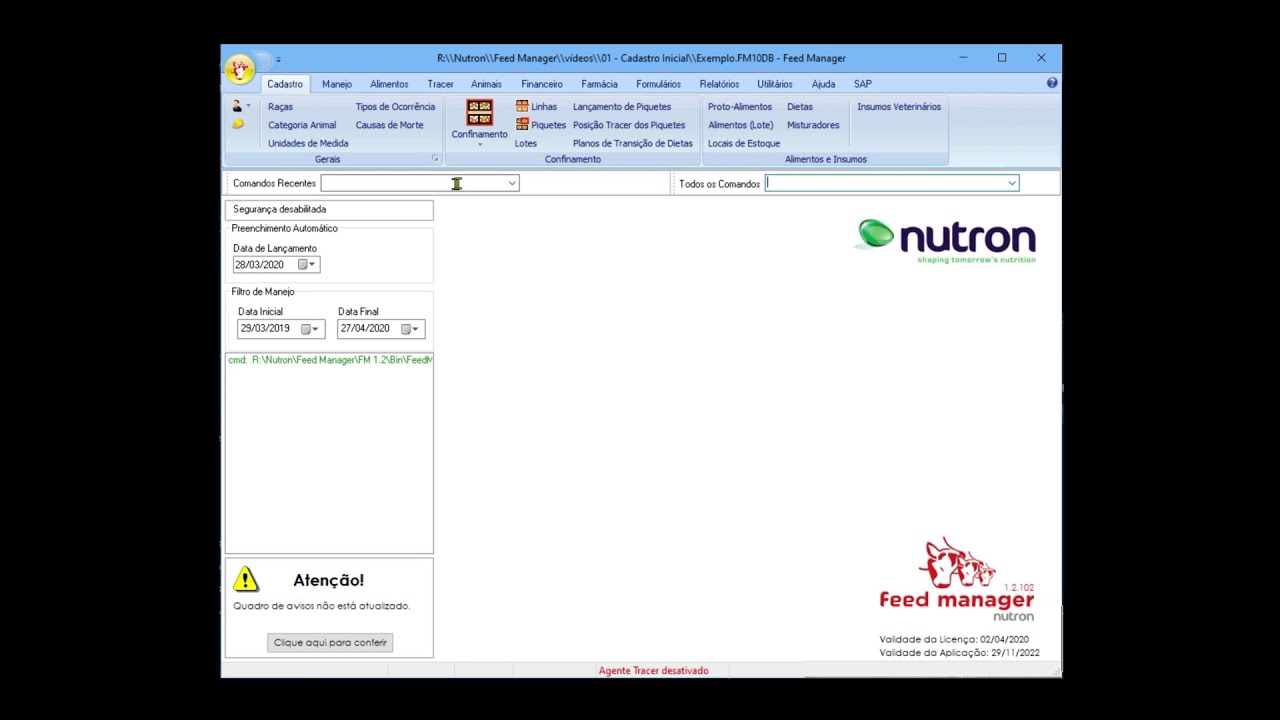Screen dimensions: 1280x720
Task: Open Locais de Estoque
Action: click(x=744, y=143)
